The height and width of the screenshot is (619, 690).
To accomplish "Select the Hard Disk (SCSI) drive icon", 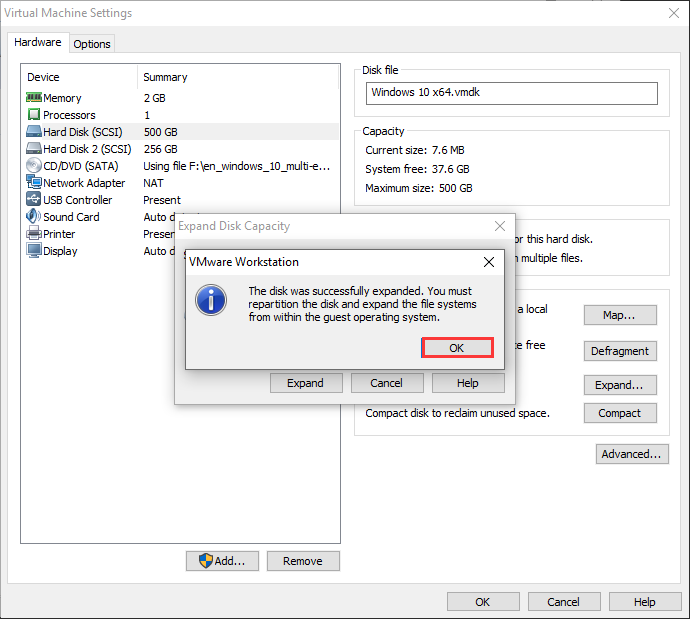I will (34, 132).
